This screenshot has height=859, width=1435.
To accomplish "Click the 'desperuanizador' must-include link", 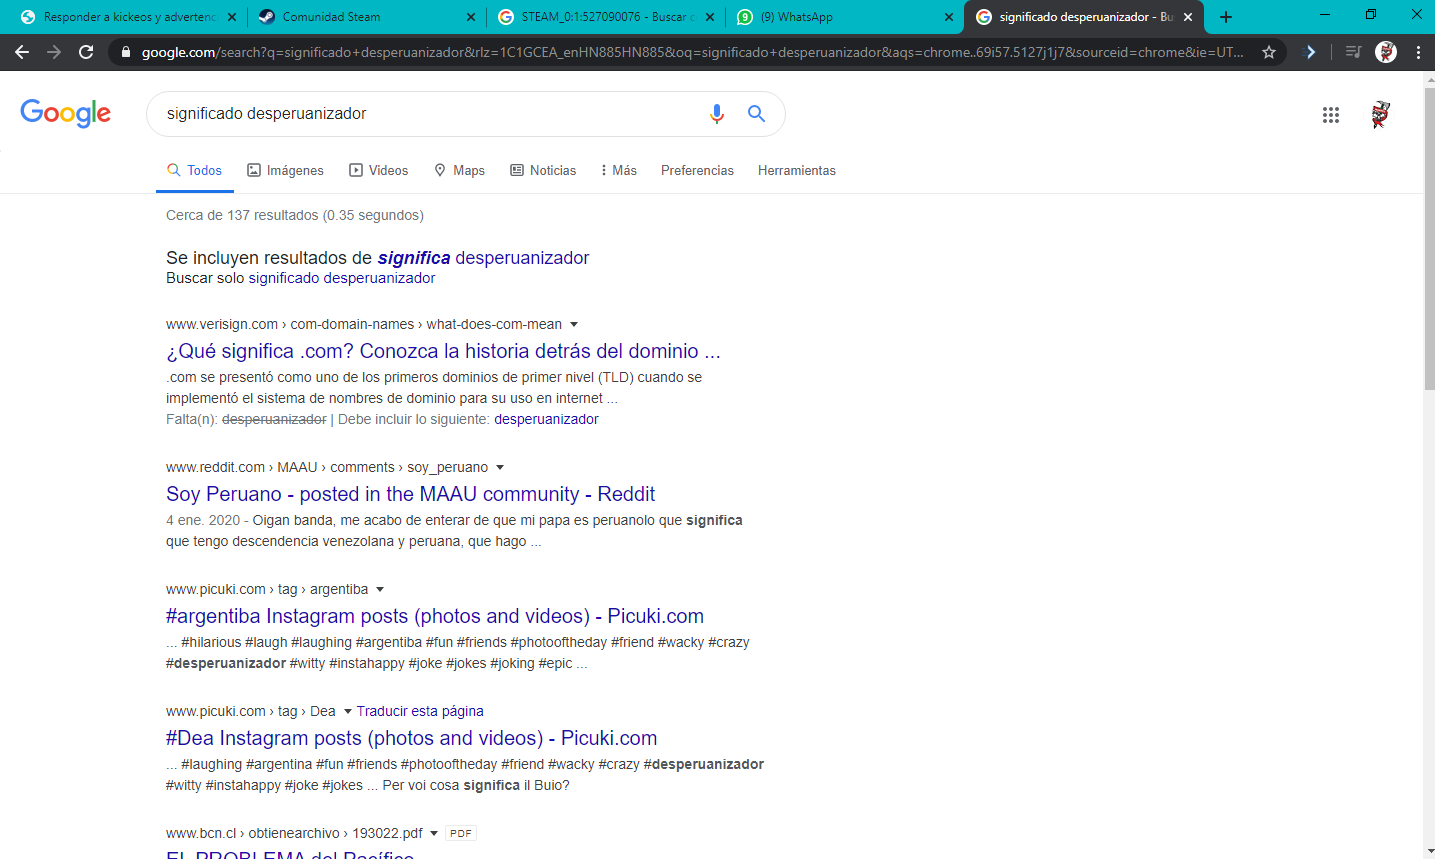I will pyautogui.click(x=546, y=419).
